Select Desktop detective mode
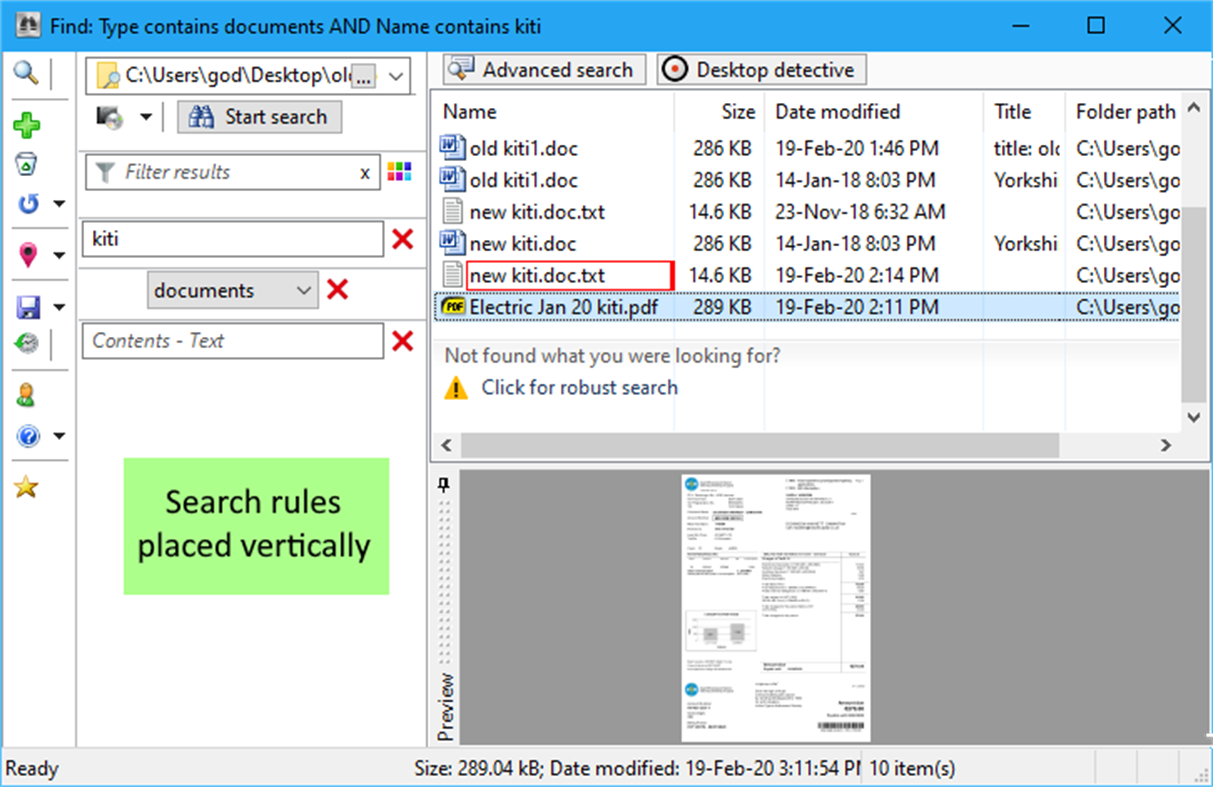 (760, 69)
